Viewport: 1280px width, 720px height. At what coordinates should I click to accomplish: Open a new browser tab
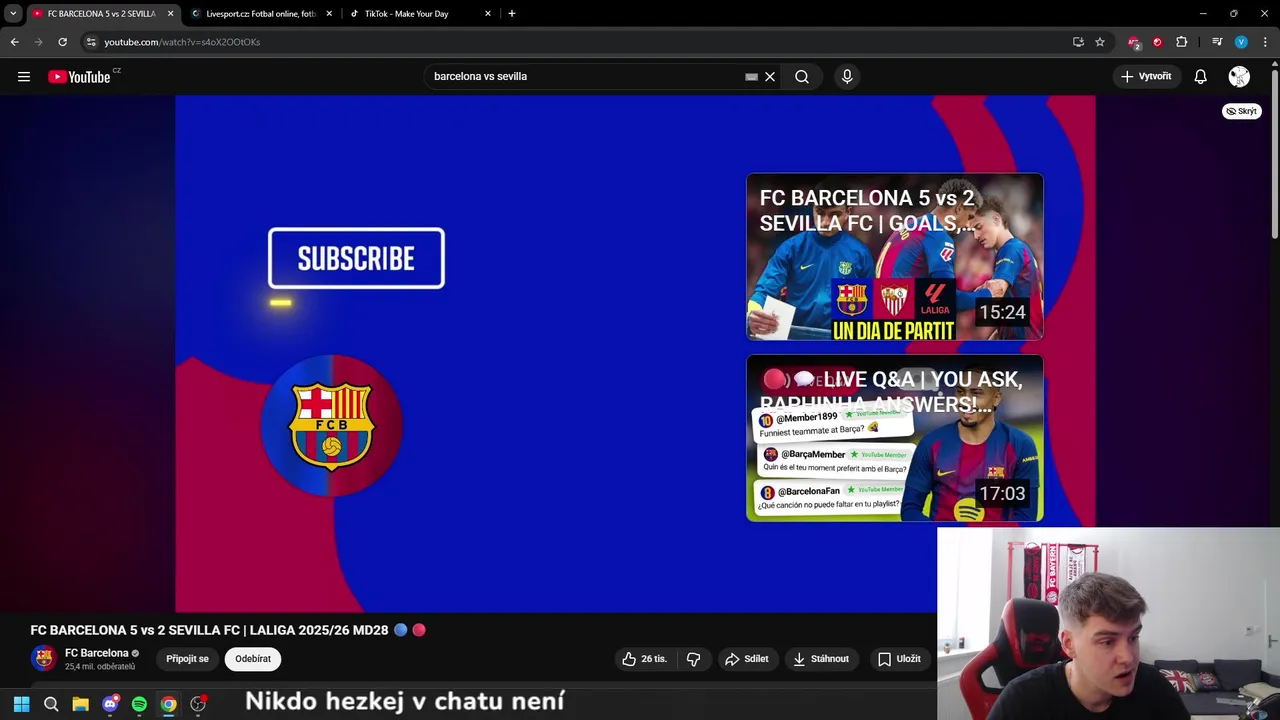[x=512, y=14]
